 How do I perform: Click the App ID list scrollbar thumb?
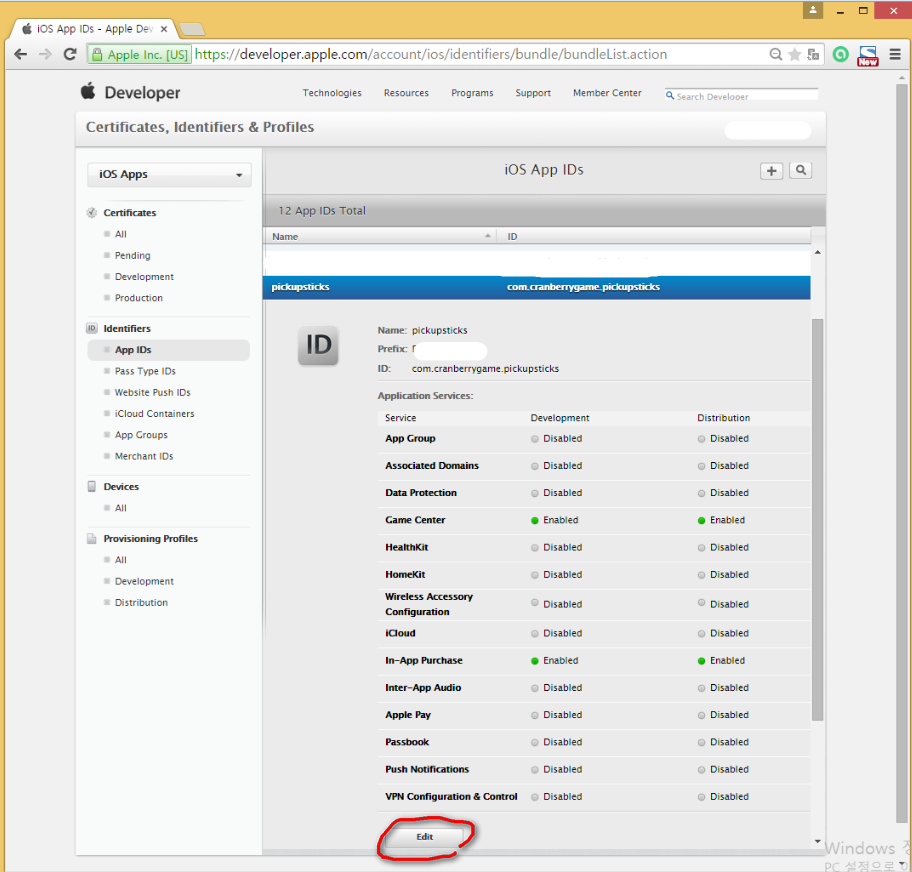[817, 519]
